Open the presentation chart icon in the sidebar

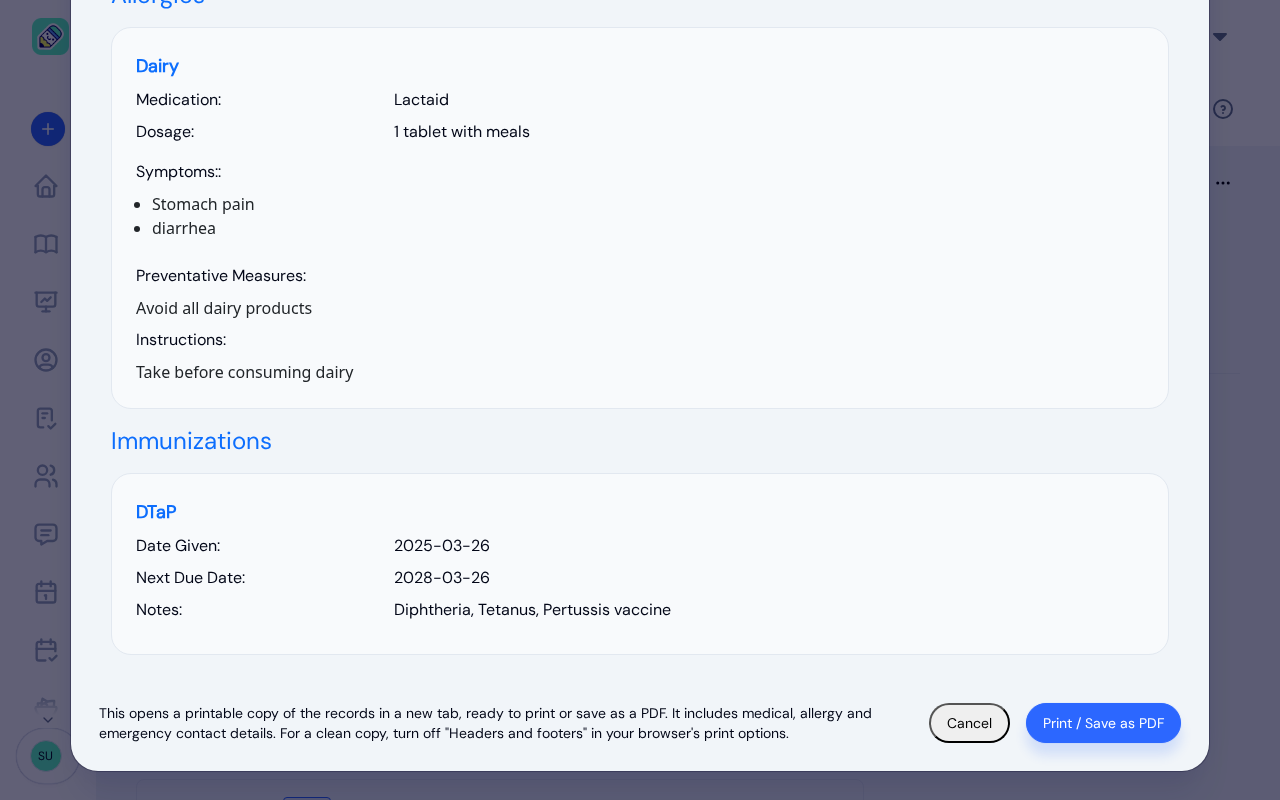[x=46, y=302]
